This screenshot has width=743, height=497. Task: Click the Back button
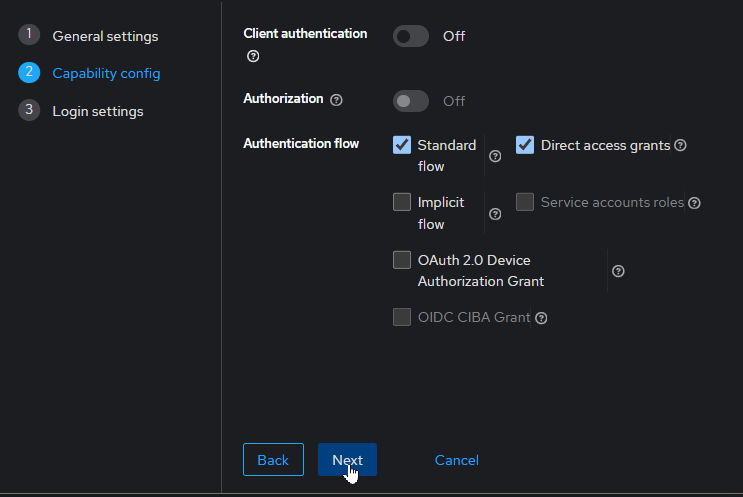(x=273, y=460)
